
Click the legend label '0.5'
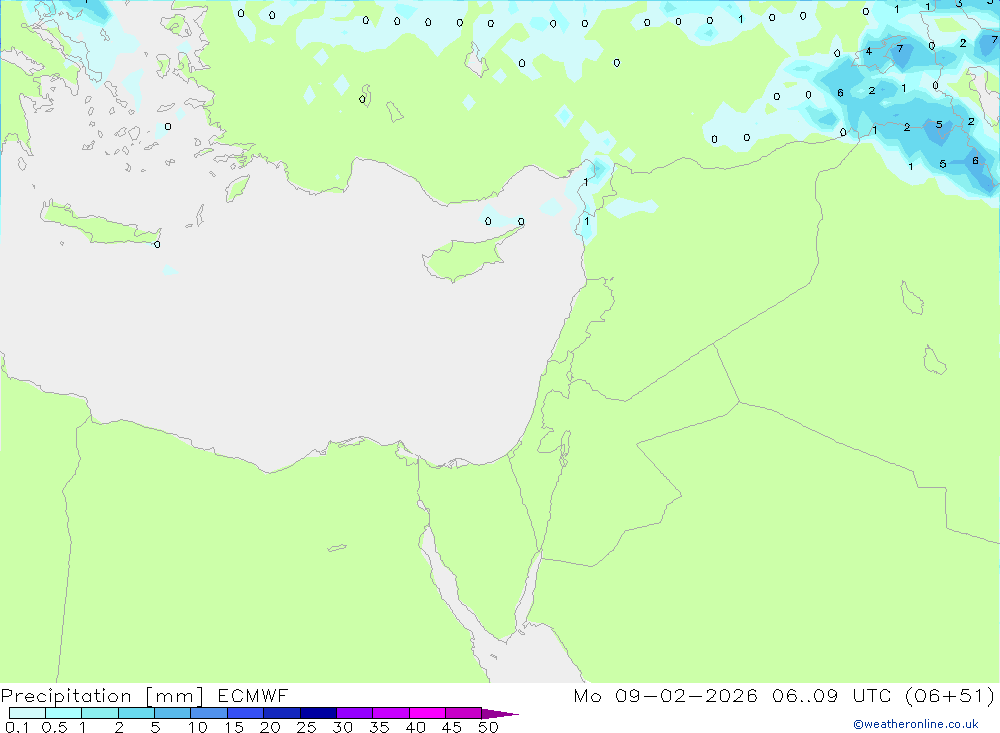tap(54, 727)
